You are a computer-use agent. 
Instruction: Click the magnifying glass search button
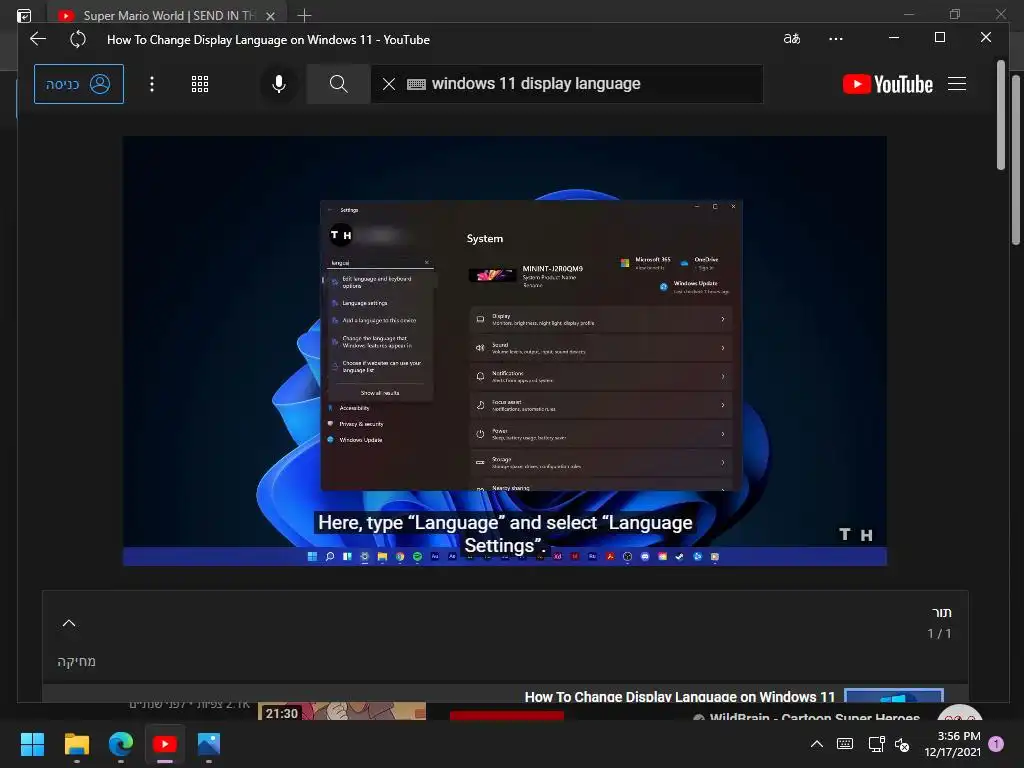point(338,84)
